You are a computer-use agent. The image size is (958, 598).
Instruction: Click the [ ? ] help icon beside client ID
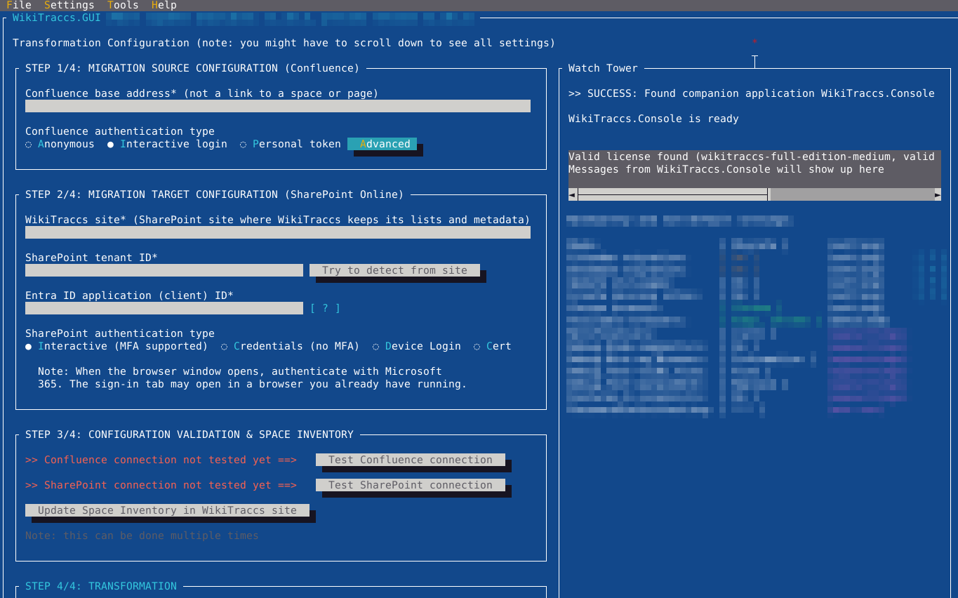325,308
